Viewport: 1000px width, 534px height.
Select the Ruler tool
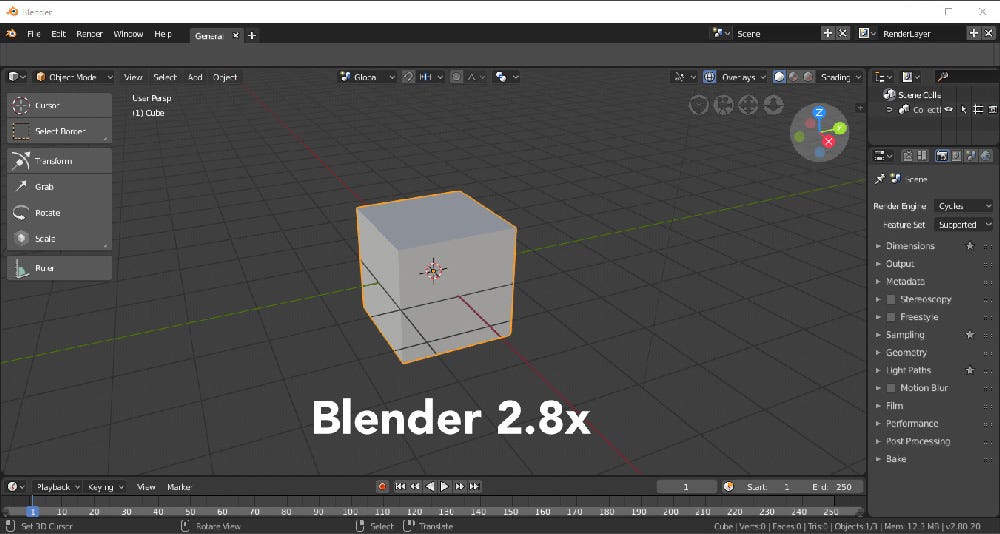59,268
